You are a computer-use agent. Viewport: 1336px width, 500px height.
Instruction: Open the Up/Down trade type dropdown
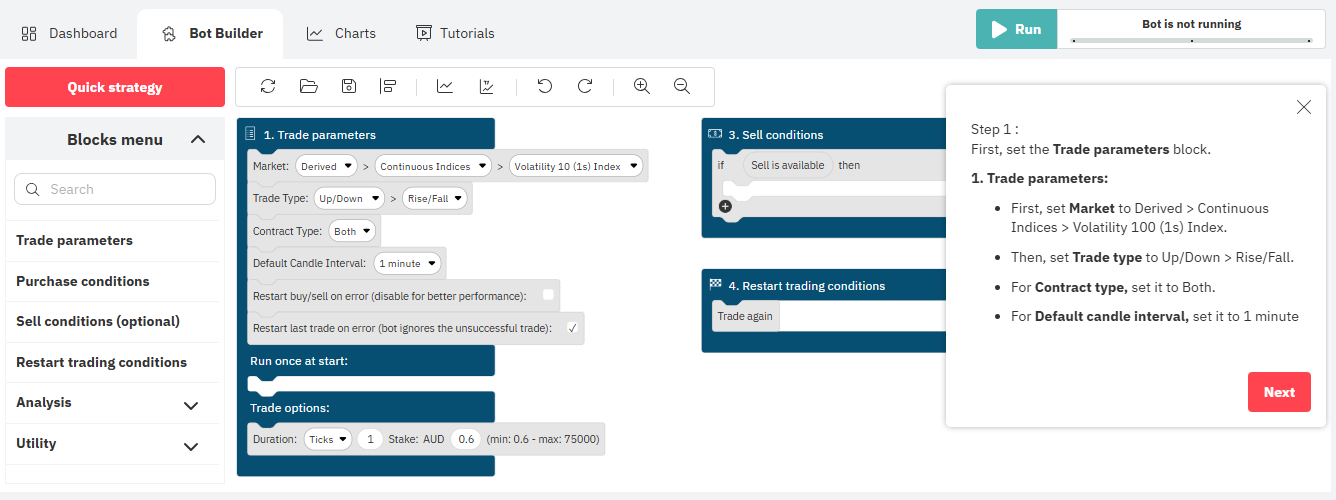click(349, 199)
